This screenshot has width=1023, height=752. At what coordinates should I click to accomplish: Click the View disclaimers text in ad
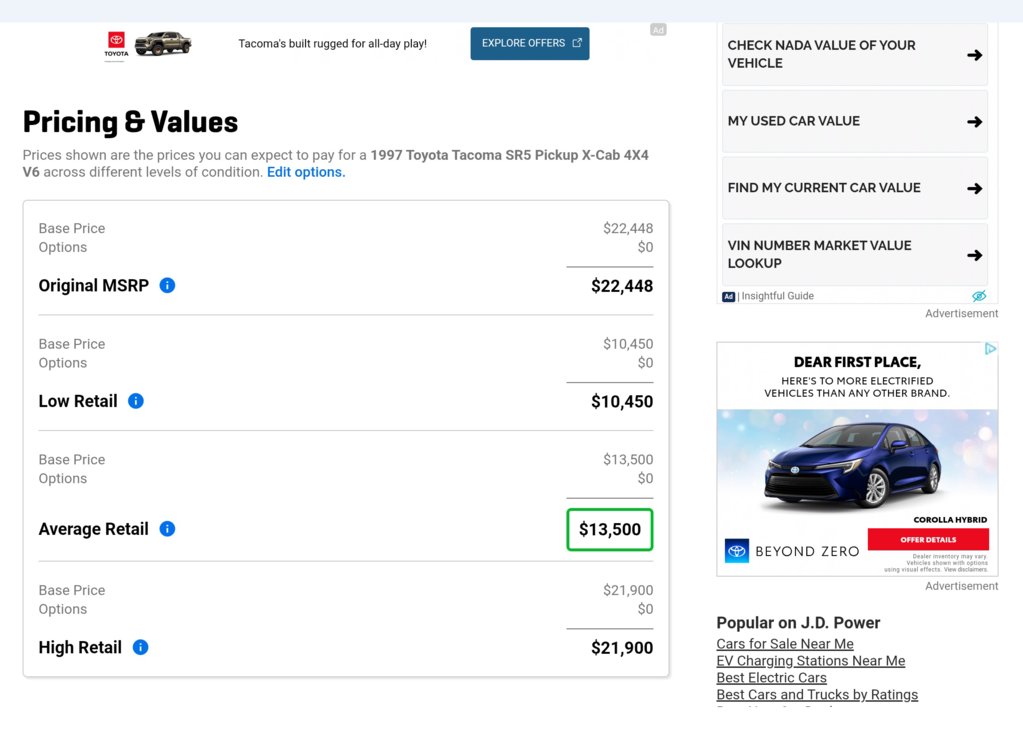tap(966, 569)
